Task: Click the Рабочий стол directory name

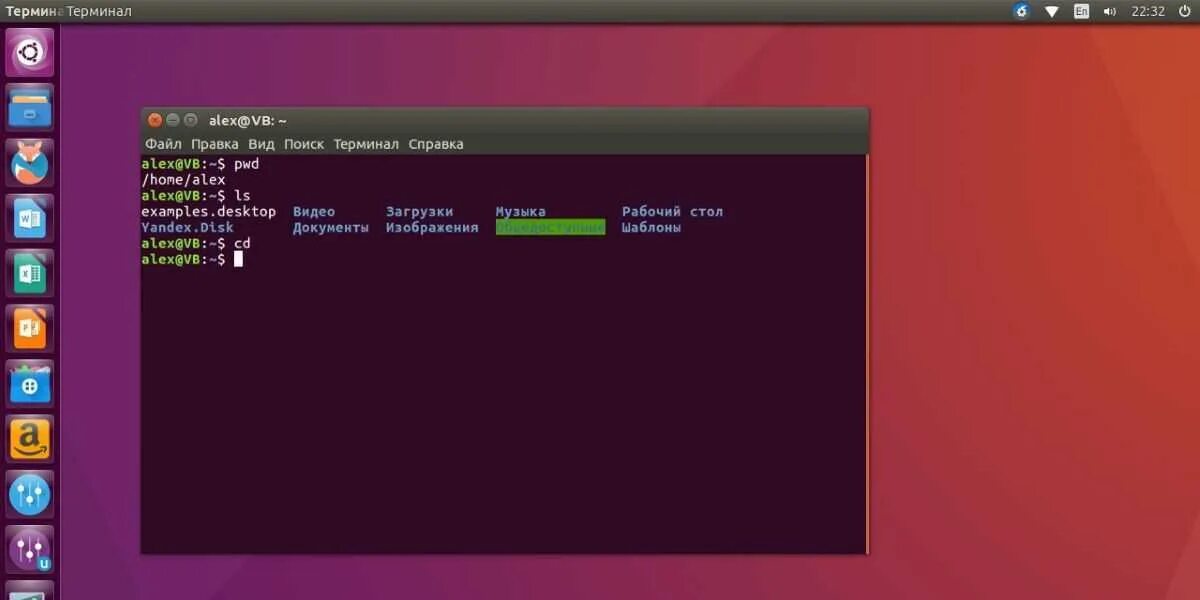Action: (x=672, y=212)
